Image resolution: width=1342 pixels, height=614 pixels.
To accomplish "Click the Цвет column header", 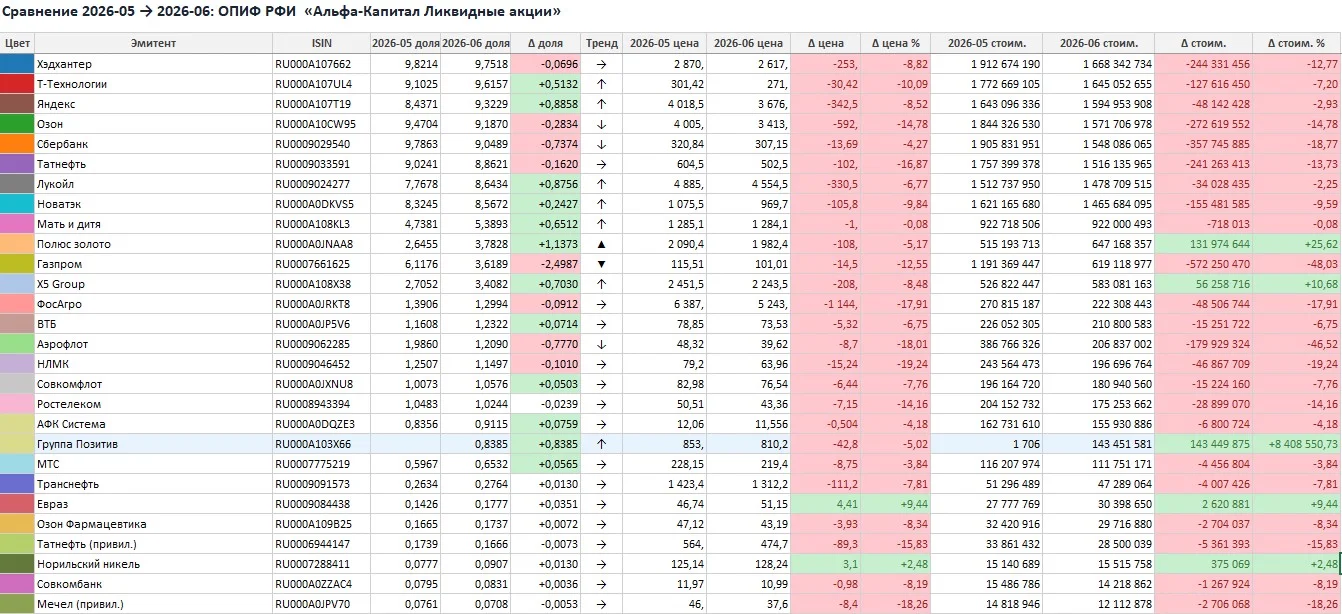I will pyautogui.click(x=17, y=43).
